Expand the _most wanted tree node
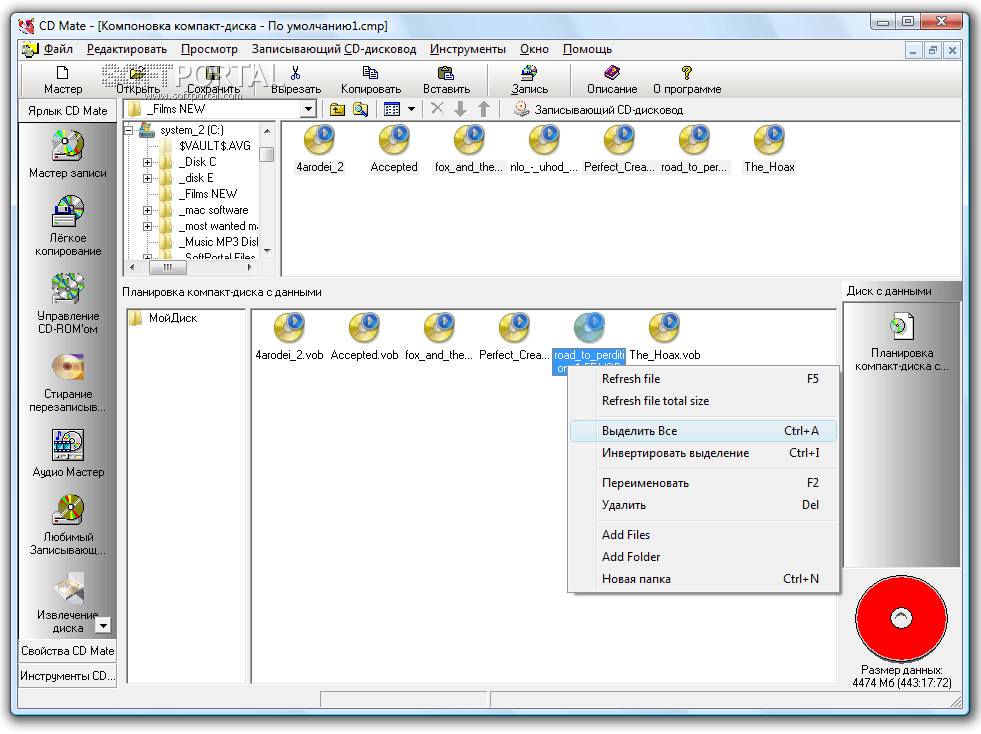 coord(148,227)
